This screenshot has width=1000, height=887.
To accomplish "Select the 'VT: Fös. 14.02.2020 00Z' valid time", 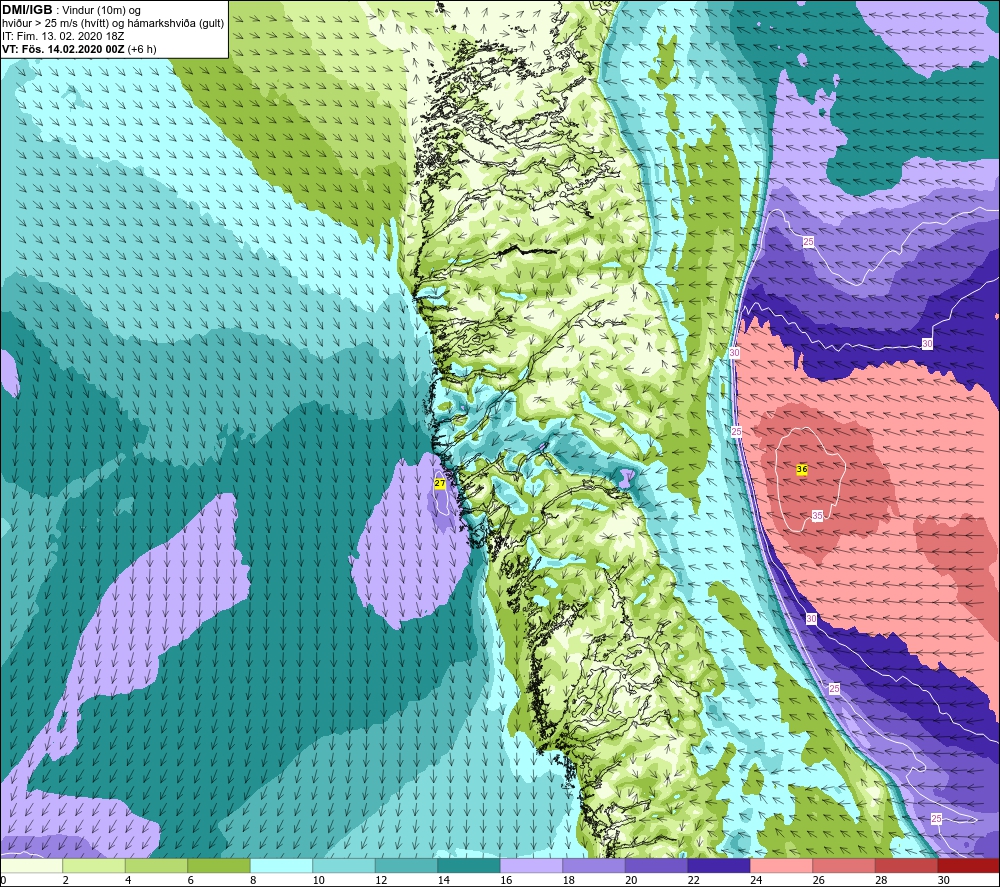I will point(63,49).
